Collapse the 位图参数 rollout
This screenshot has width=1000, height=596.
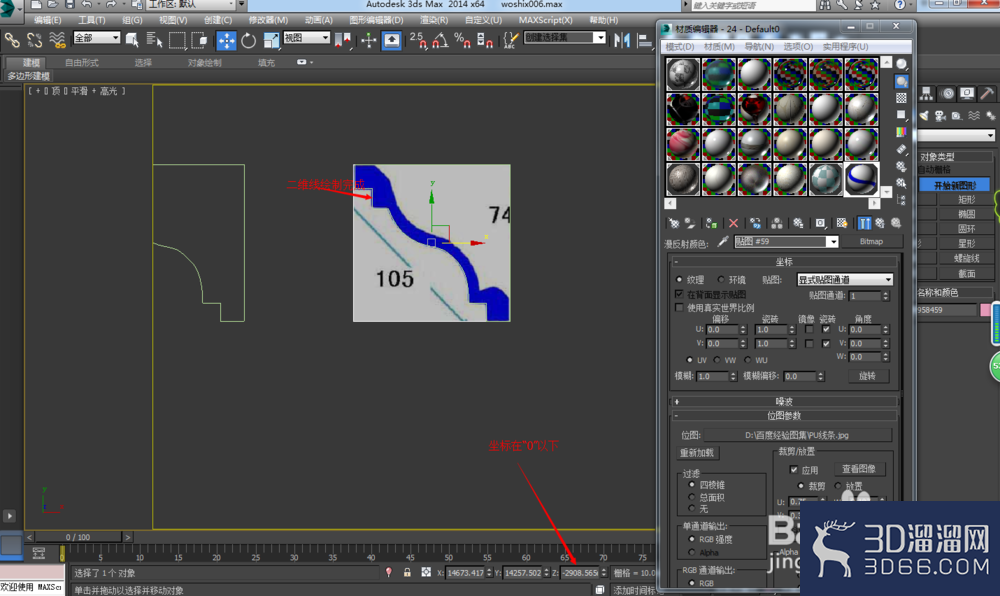coord(784,416)
